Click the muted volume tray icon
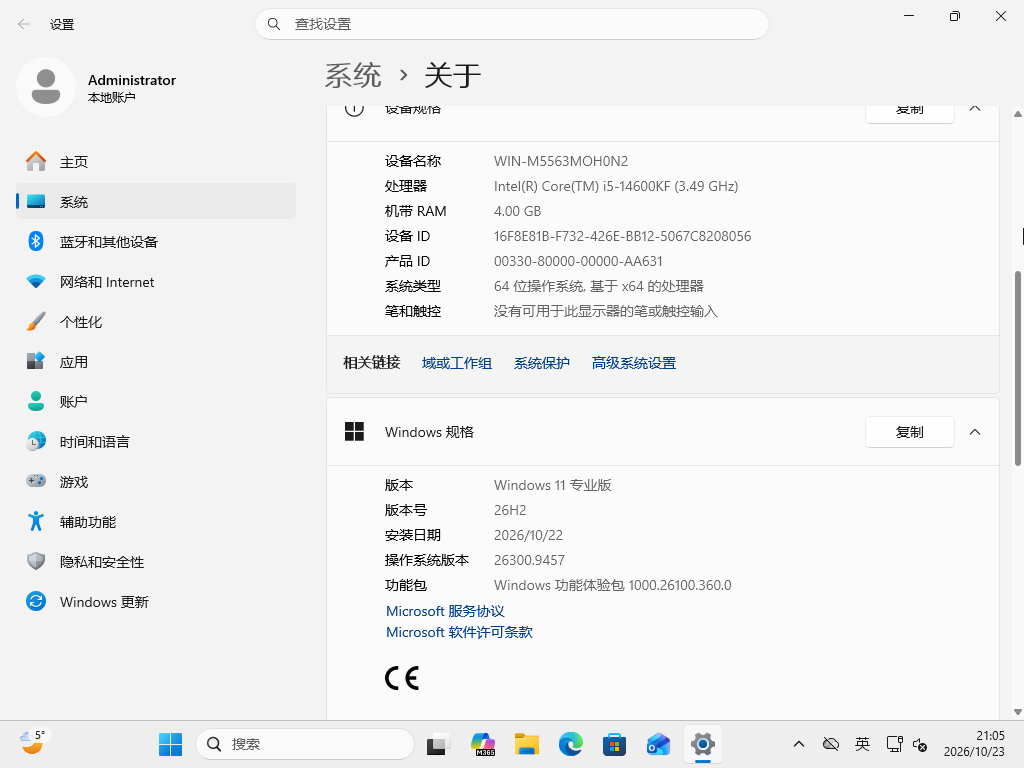The height and width of the screenshot is (768, 1024). click(920, 744)
